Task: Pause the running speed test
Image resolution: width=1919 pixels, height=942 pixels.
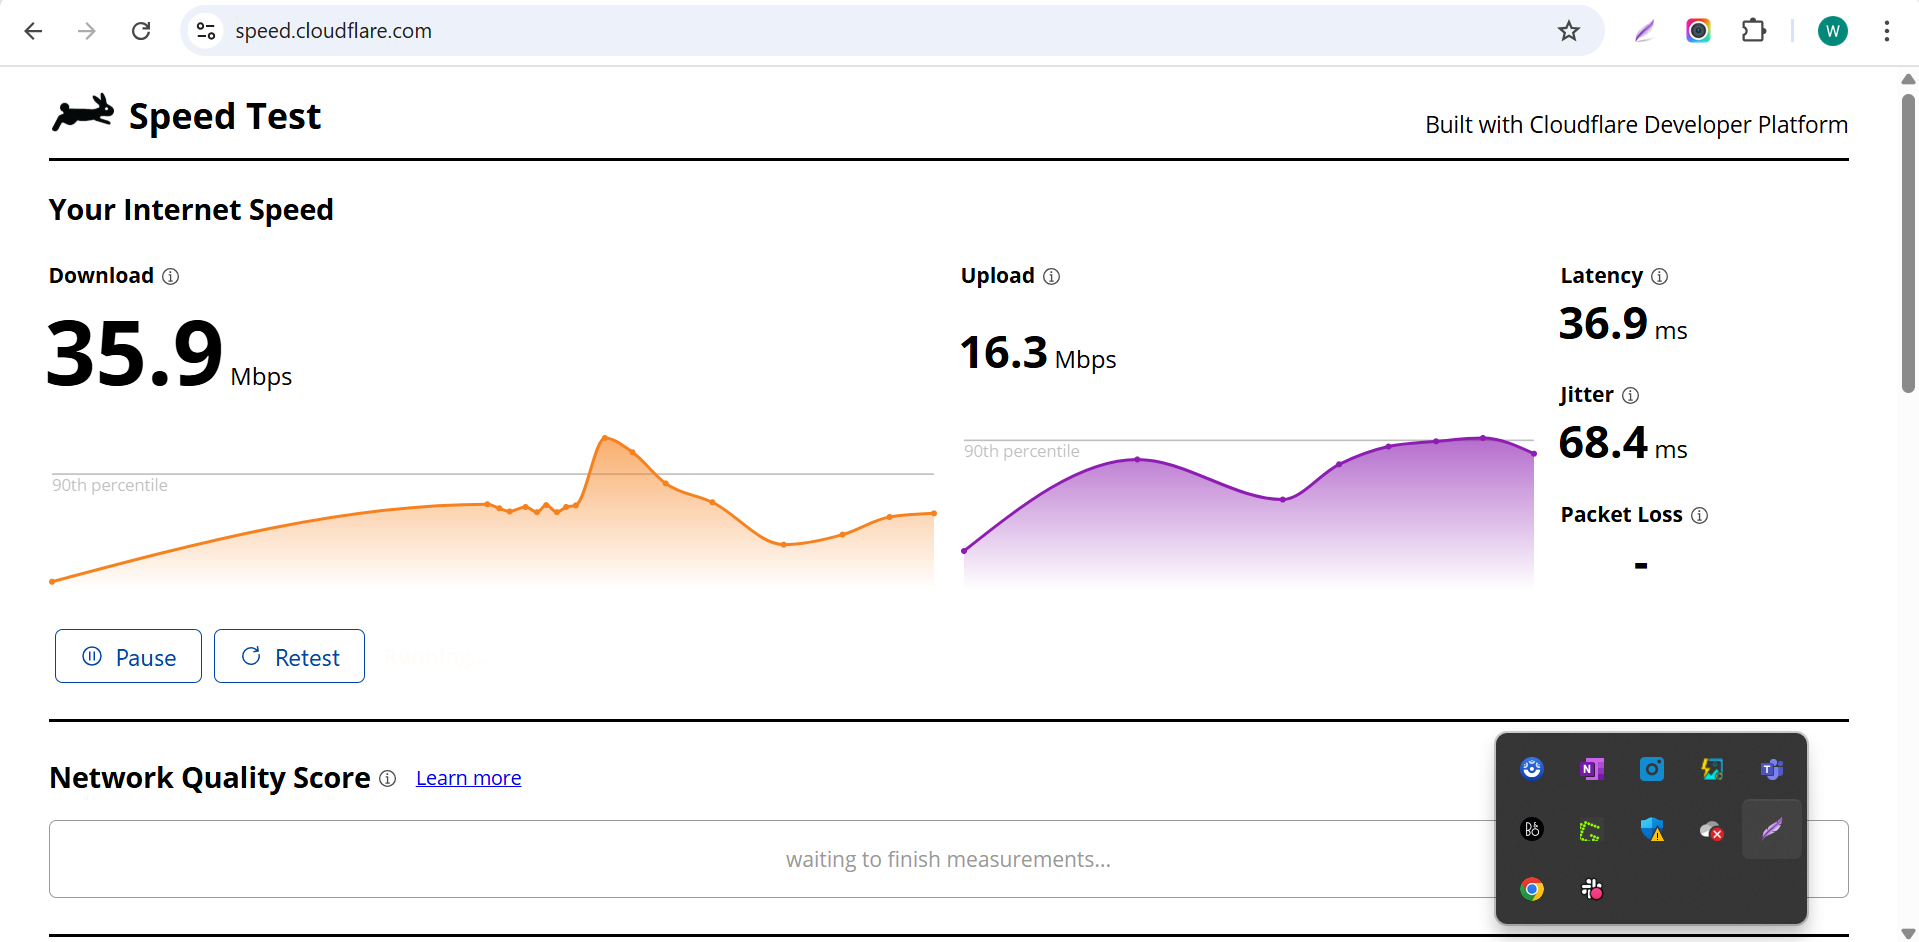Action: coord(128,657)
